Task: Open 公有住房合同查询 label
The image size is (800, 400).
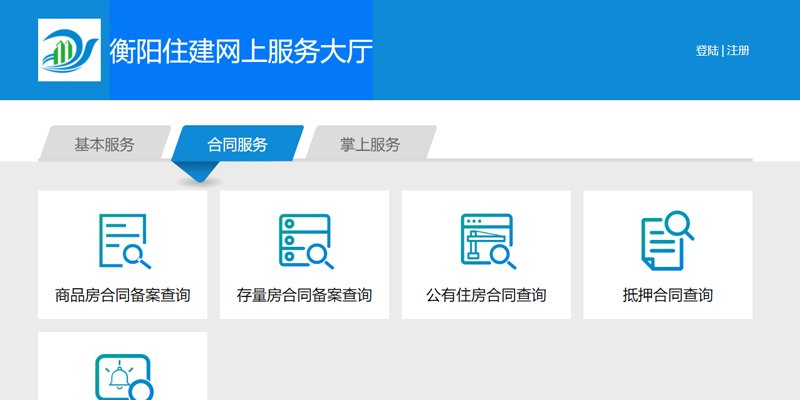Action: click(486, 295)
